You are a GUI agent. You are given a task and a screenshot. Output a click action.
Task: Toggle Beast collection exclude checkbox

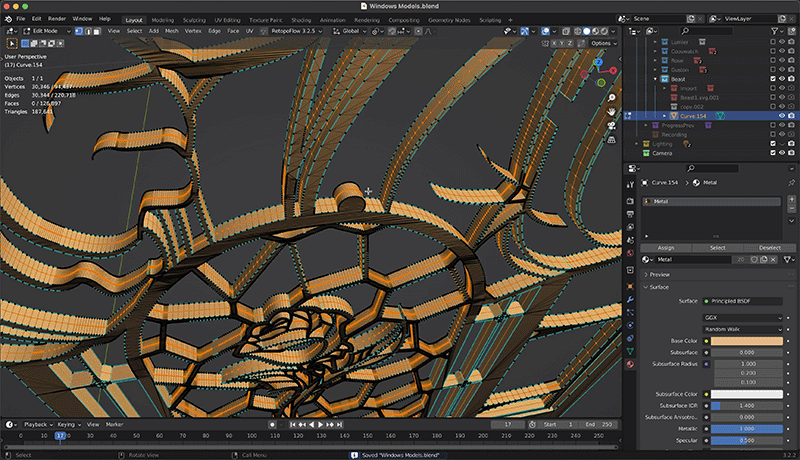pyautogui.click(x=773, y=79)
